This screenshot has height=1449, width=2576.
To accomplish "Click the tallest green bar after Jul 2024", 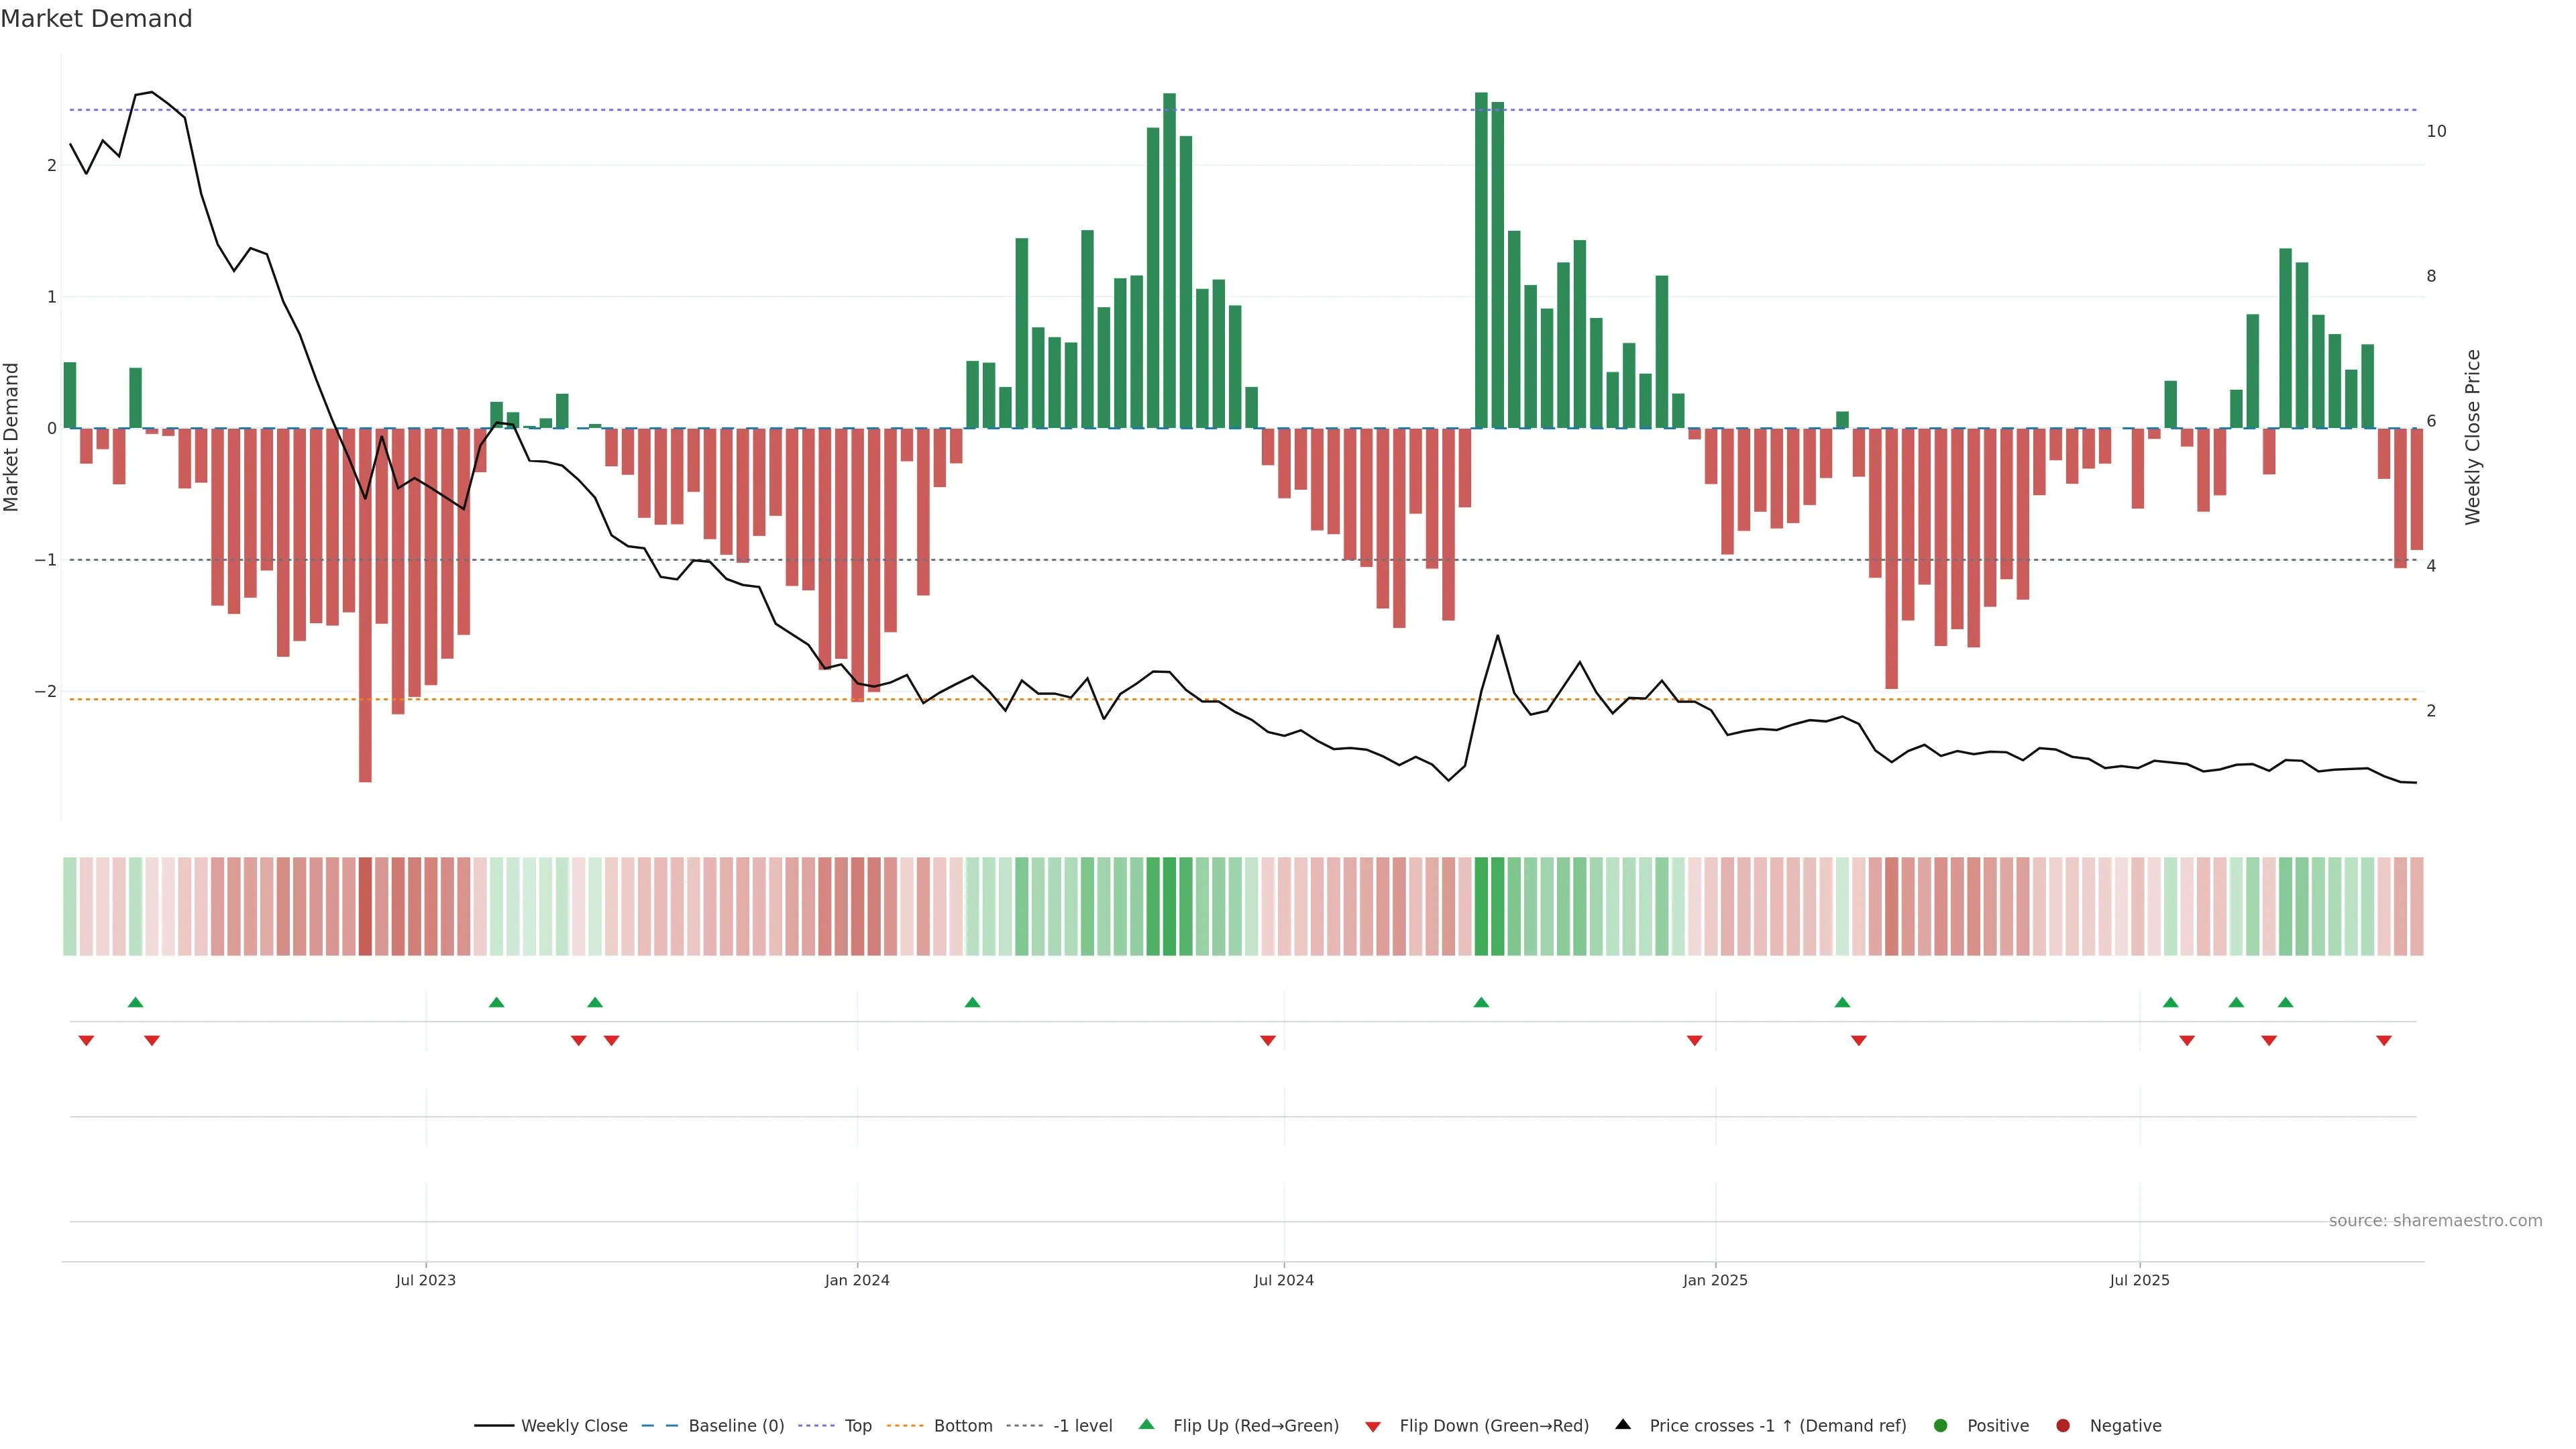I will [1481, 260].
